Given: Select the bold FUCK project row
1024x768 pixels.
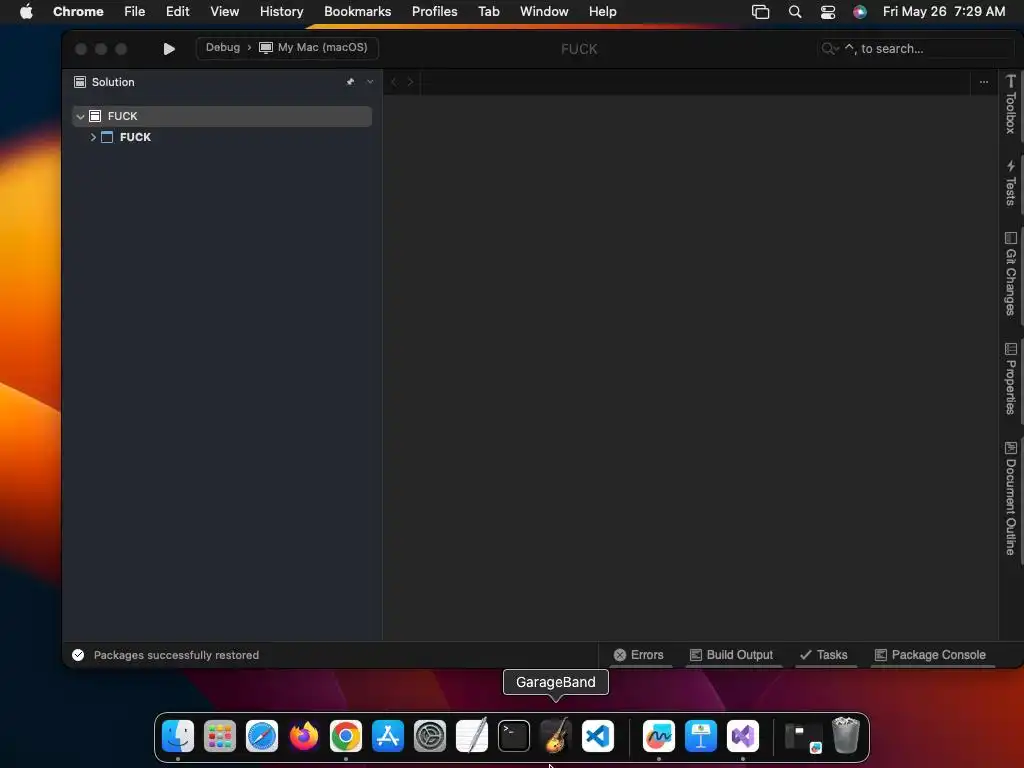Looking at the screenshot, I should (x=222, y=137).
